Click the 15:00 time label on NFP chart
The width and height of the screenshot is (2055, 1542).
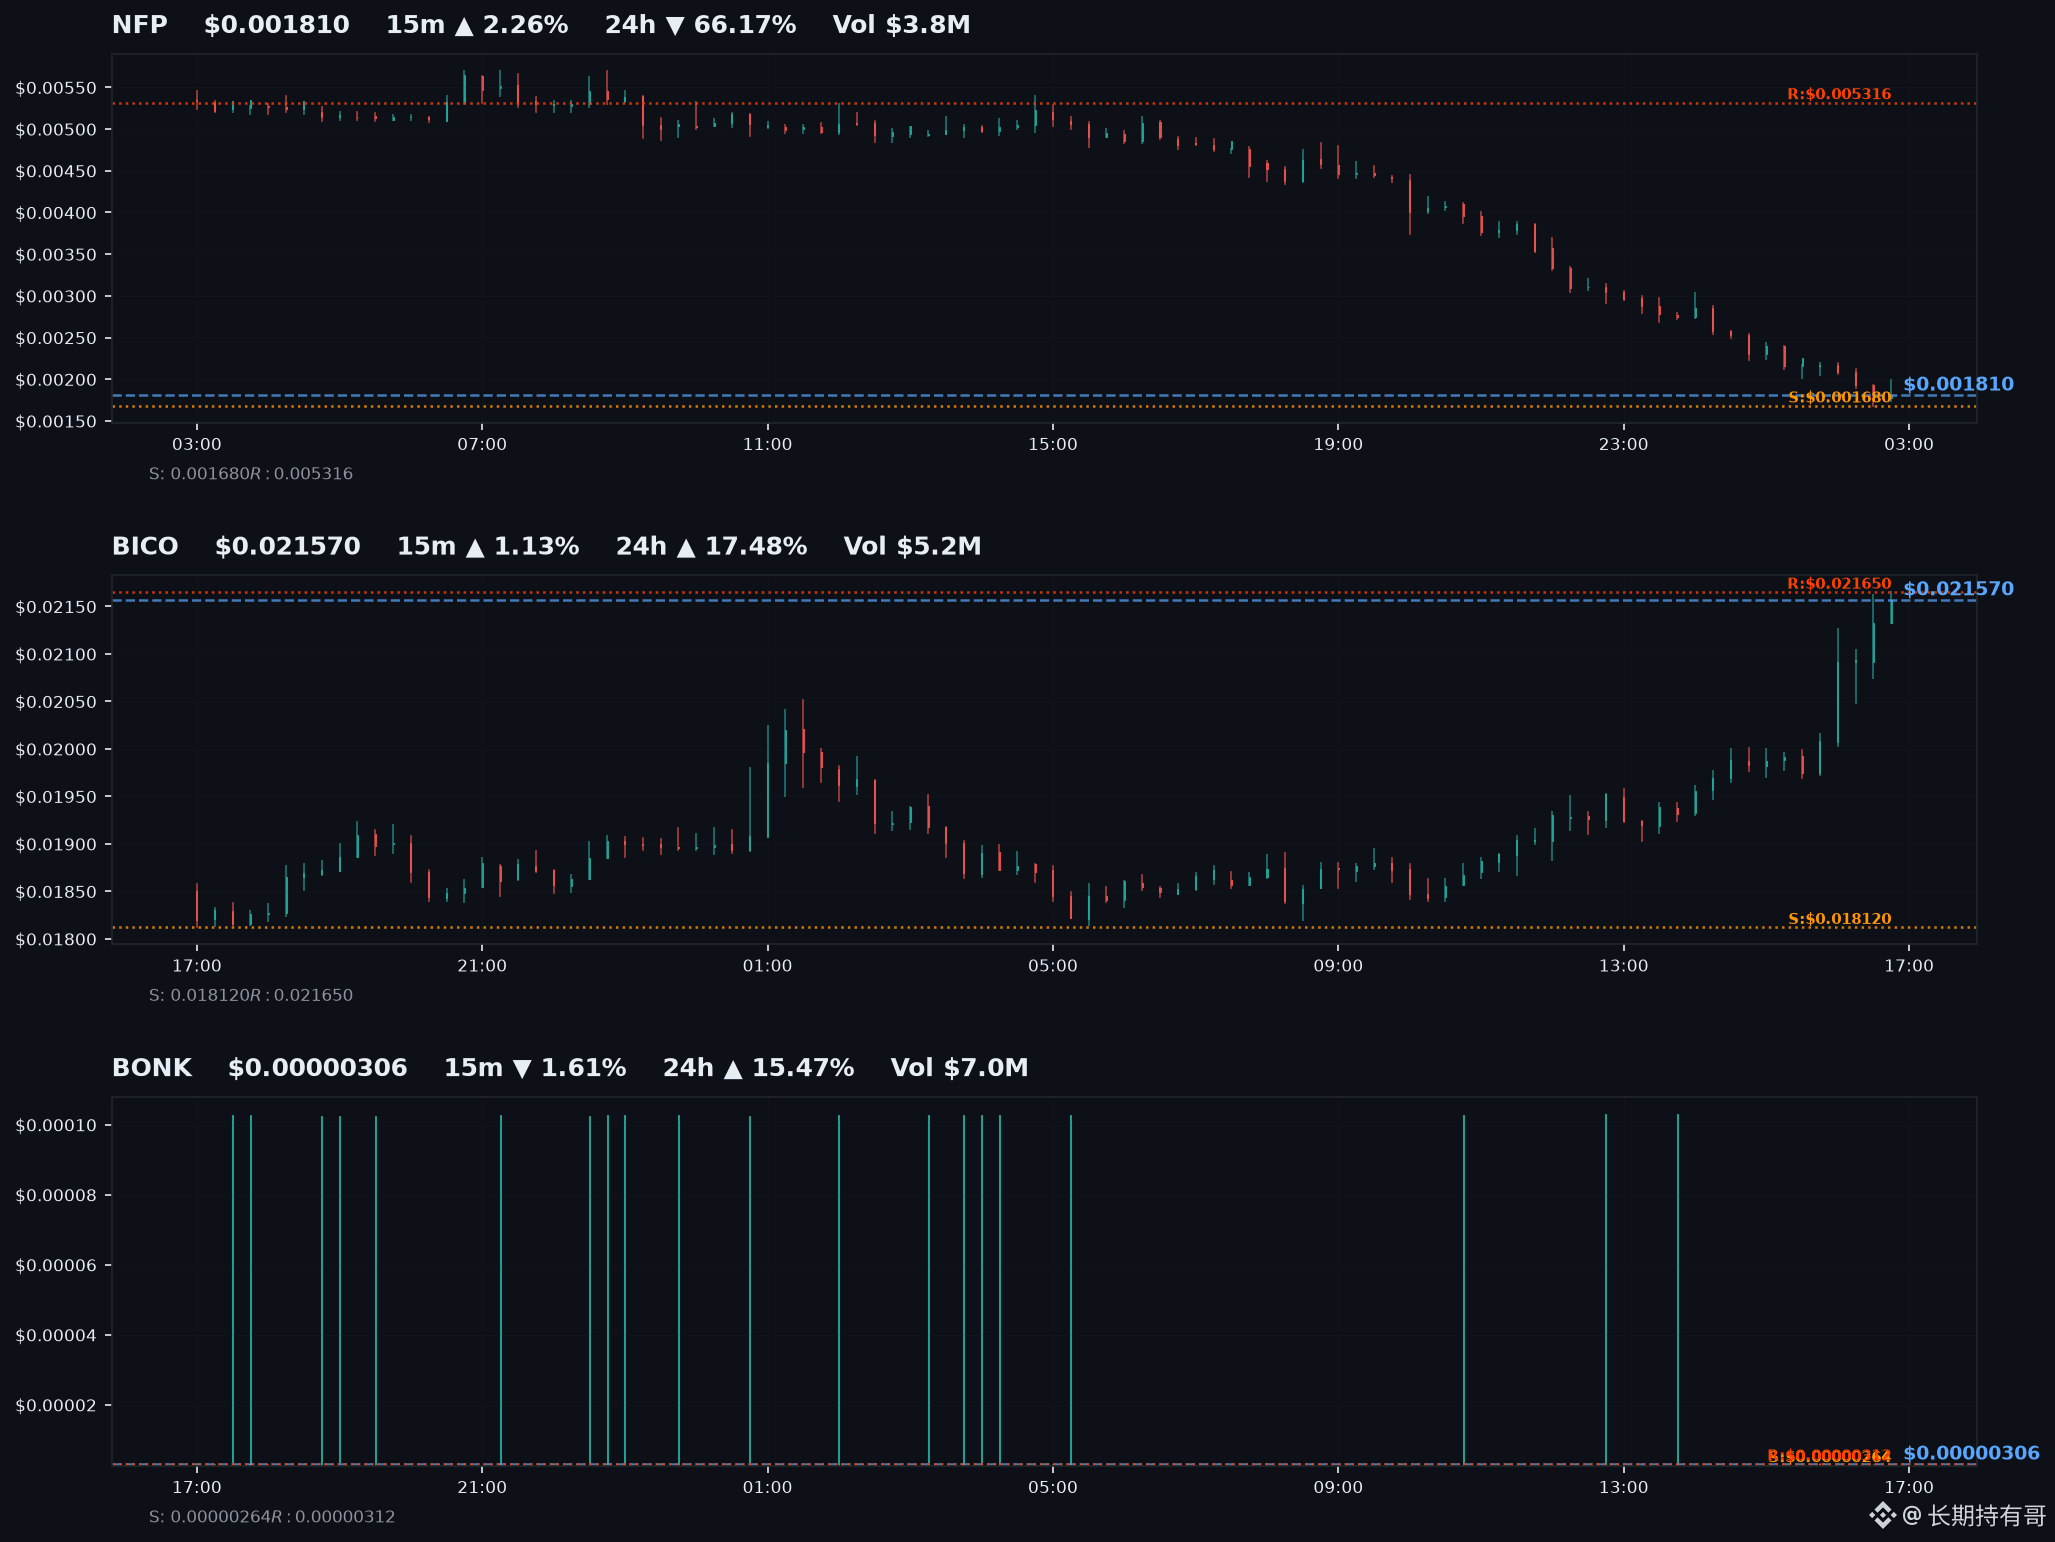[1053, 444]
